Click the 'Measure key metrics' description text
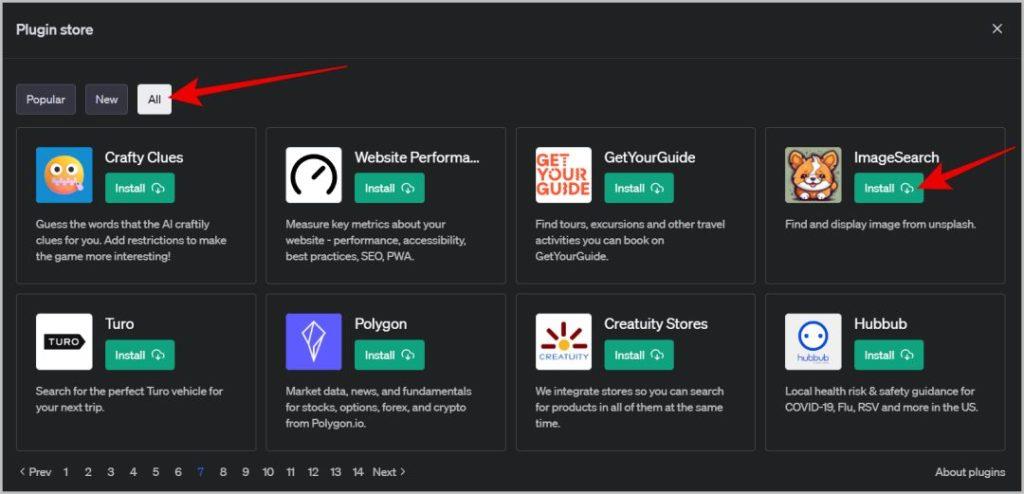Screen dimensions: 1024x494 376,240
